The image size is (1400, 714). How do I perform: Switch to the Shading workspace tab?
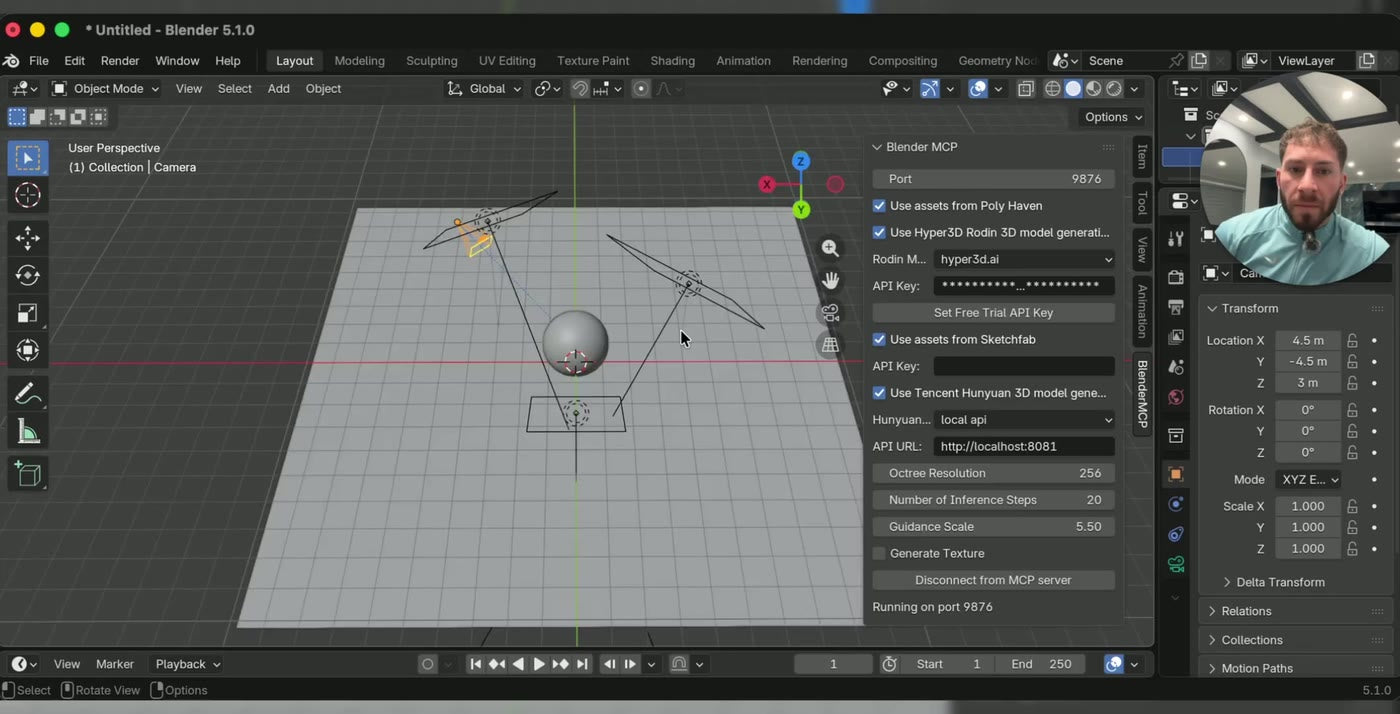click(x=672, y=61)
